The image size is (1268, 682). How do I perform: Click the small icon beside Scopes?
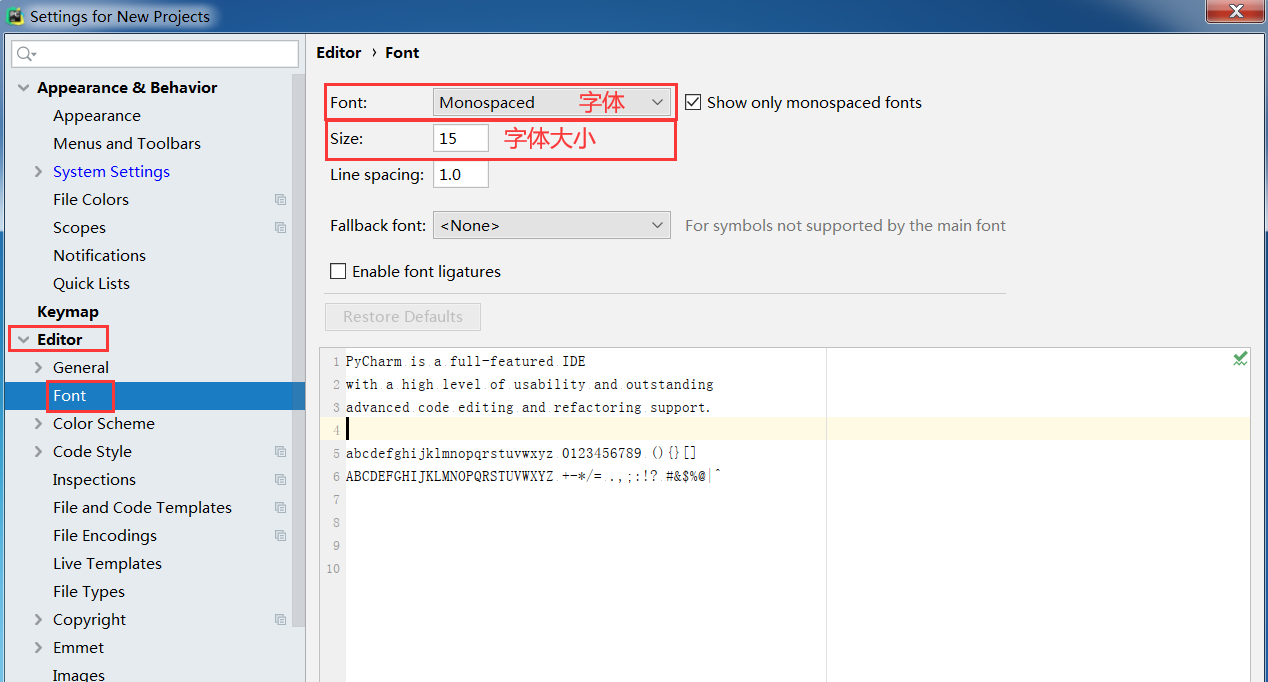[280, 227]
